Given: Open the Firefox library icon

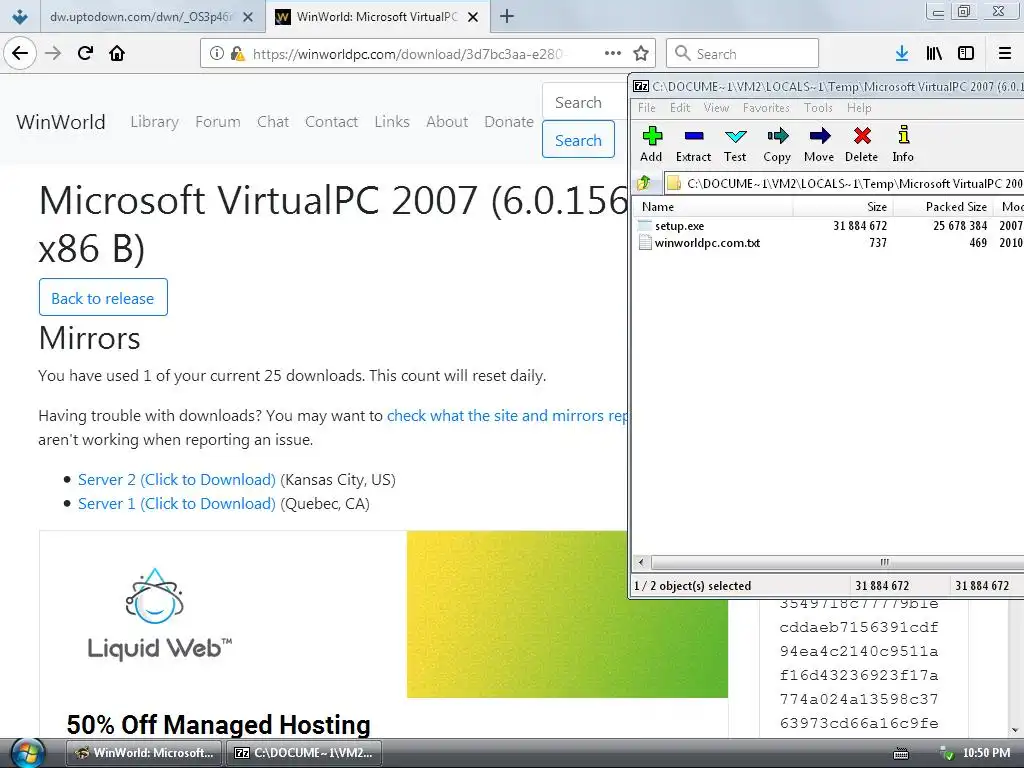Looking at the screenshot, I should (x=934, y=54).
